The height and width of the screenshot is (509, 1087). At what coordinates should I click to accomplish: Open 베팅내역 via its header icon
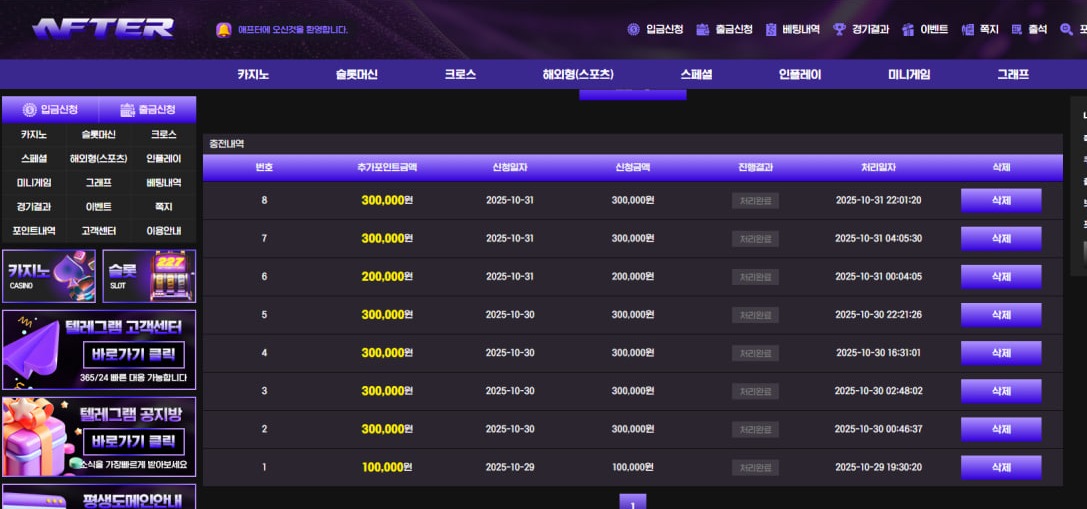coord(771,30)
